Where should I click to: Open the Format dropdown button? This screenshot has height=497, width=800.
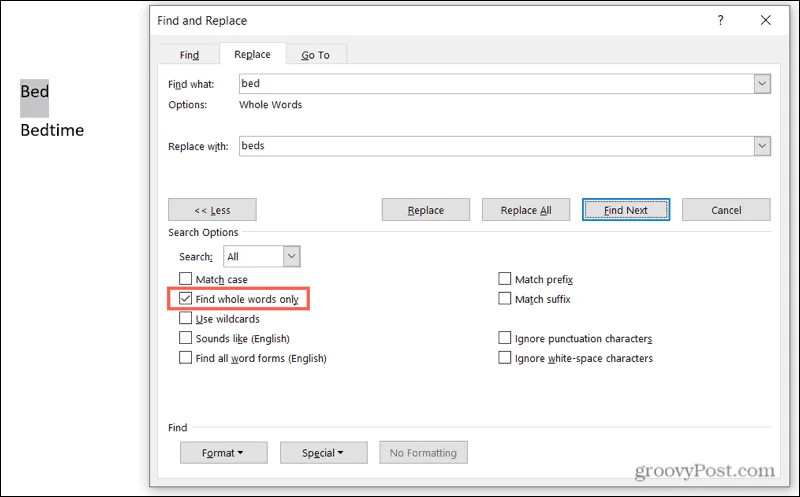click(x=223, y=453)
